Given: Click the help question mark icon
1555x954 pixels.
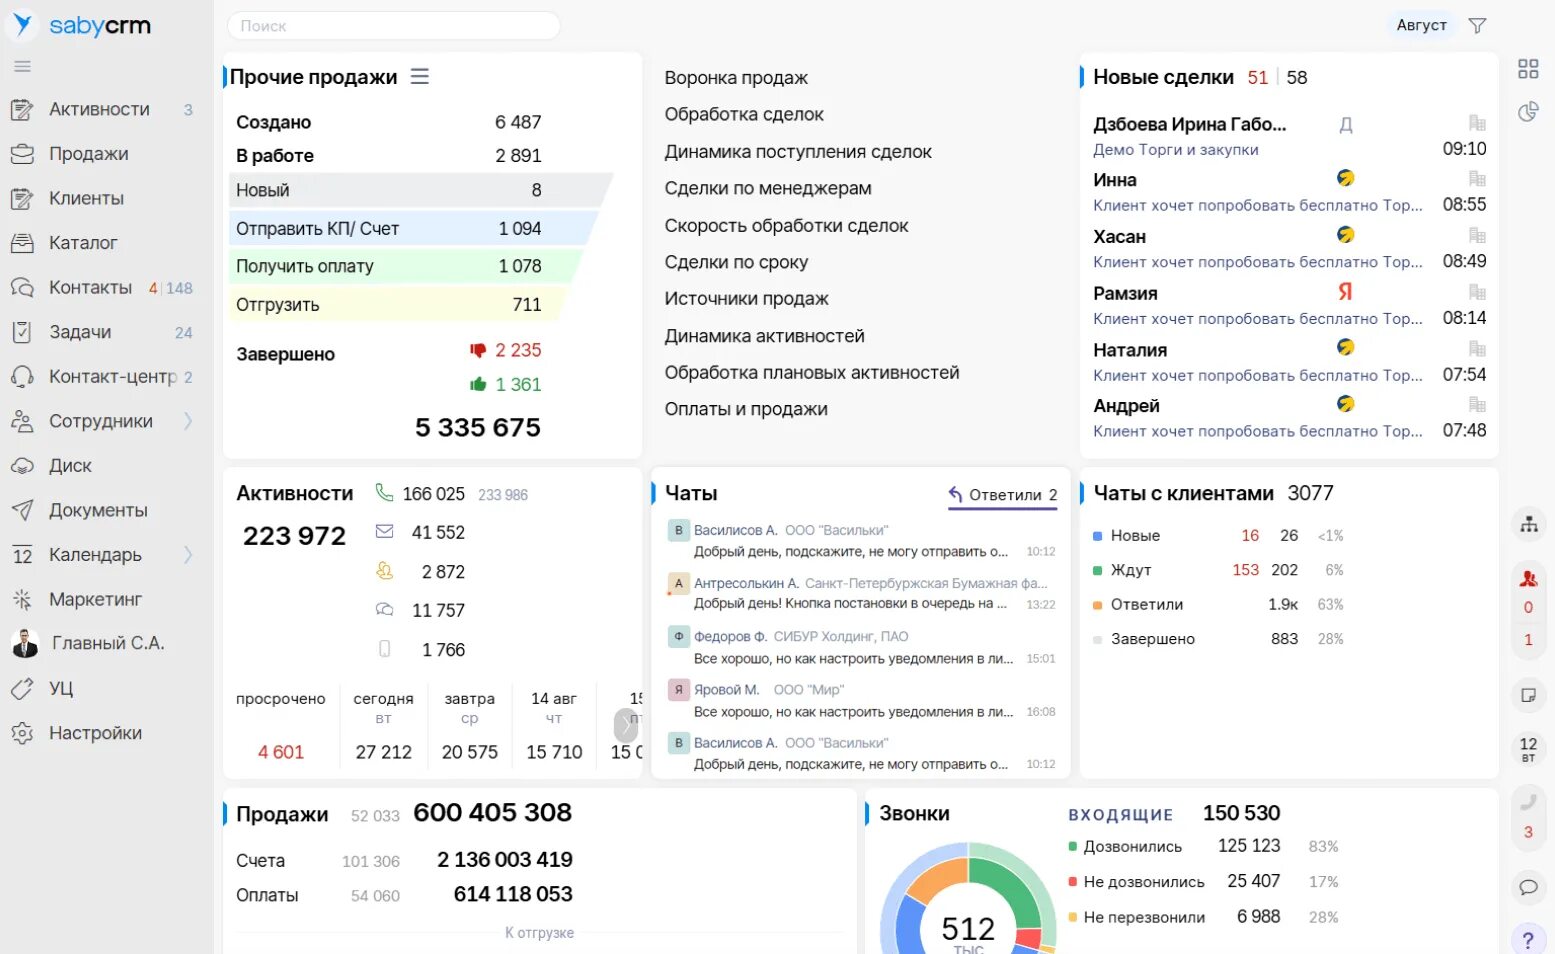Looking at the screenshot, I should (x=1528, y=939).
